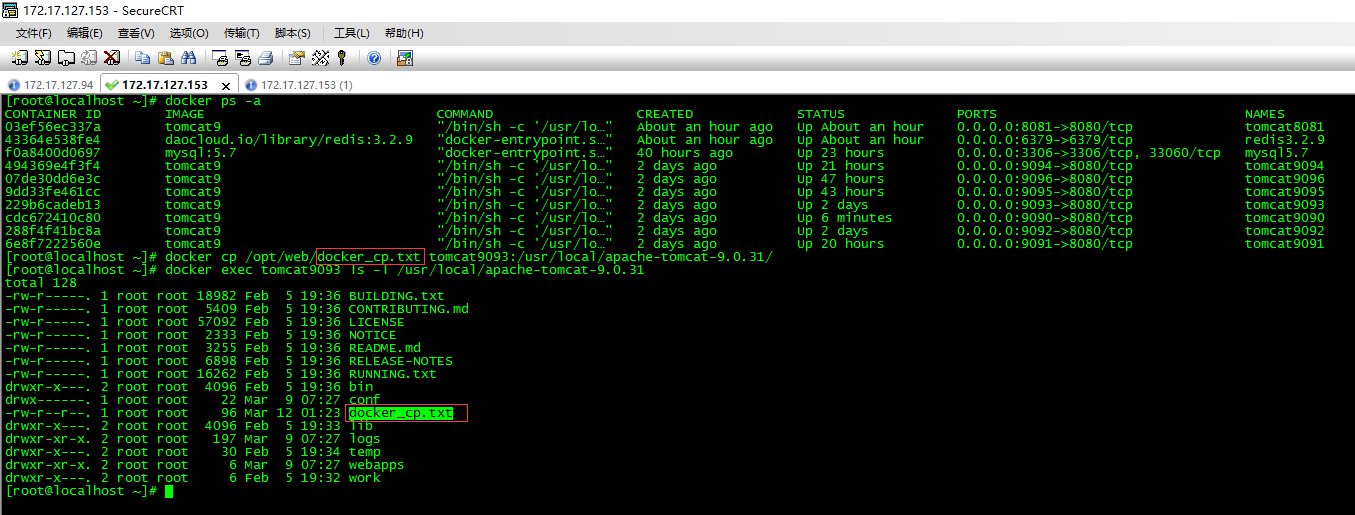Screen dimensions: 1355x515
Task: Open the 传输(T) menu
Action: click(242, 33)
